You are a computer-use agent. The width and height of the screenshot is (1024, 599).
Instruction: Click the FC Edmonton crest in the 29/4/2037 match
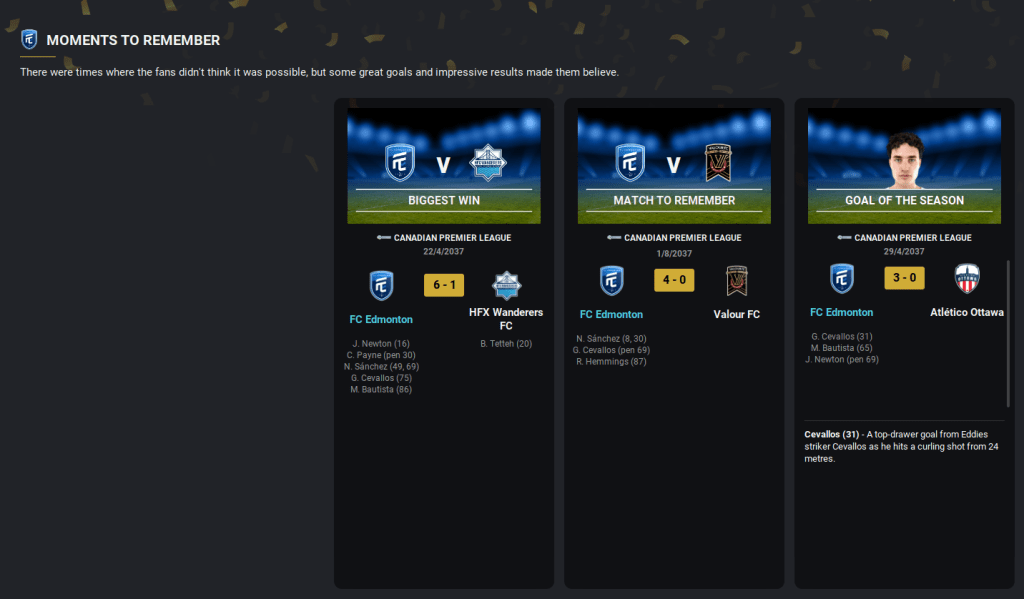pos(842,278)
